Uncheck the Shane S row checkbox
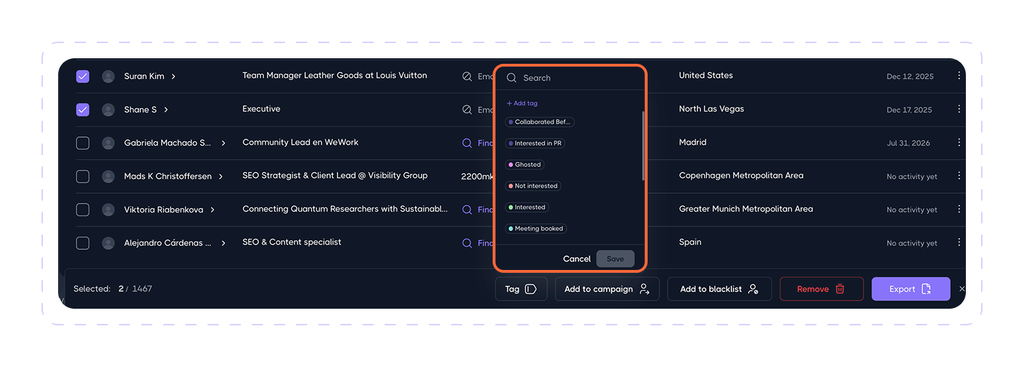The height and width of the screenshot is (367, 1024). click(82, 110)
